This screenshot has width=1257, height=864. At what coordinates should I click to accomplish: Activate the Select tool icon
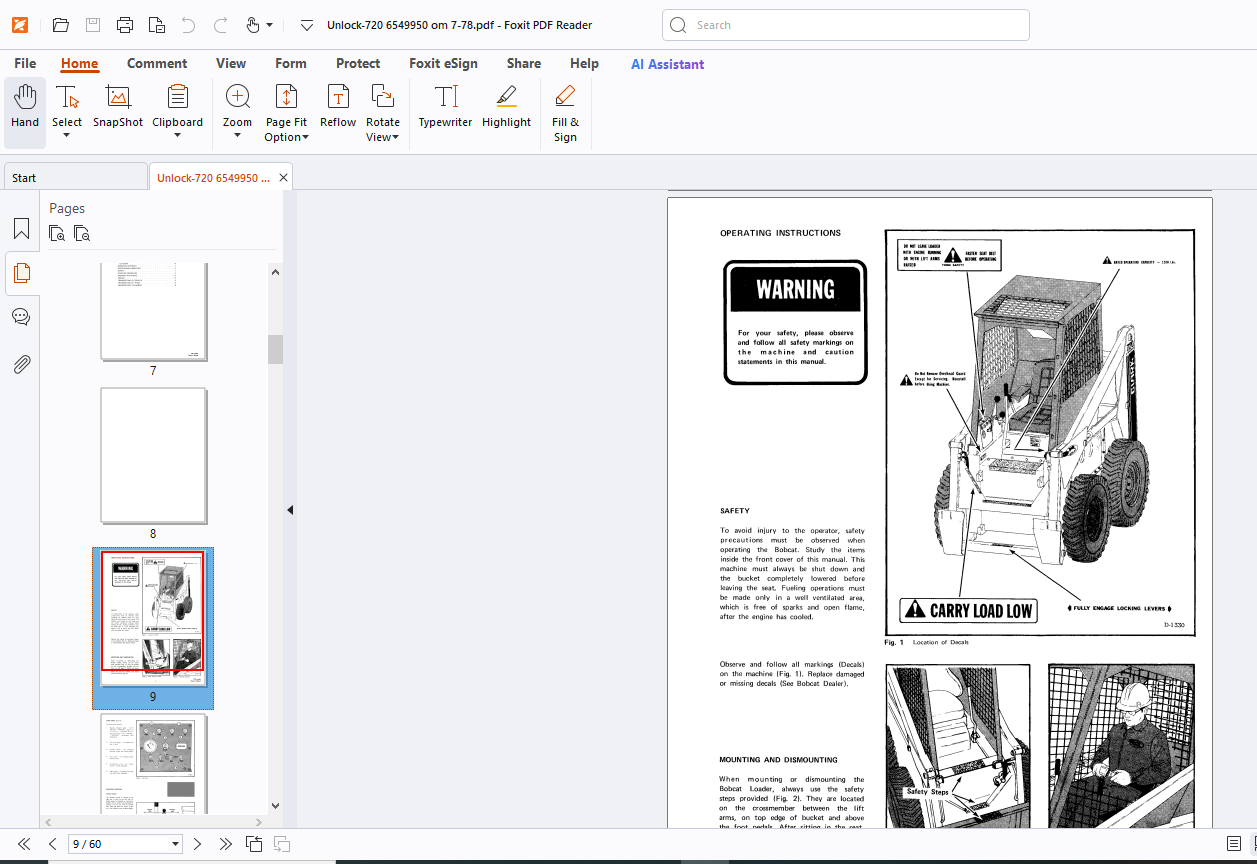pos(67,97)
